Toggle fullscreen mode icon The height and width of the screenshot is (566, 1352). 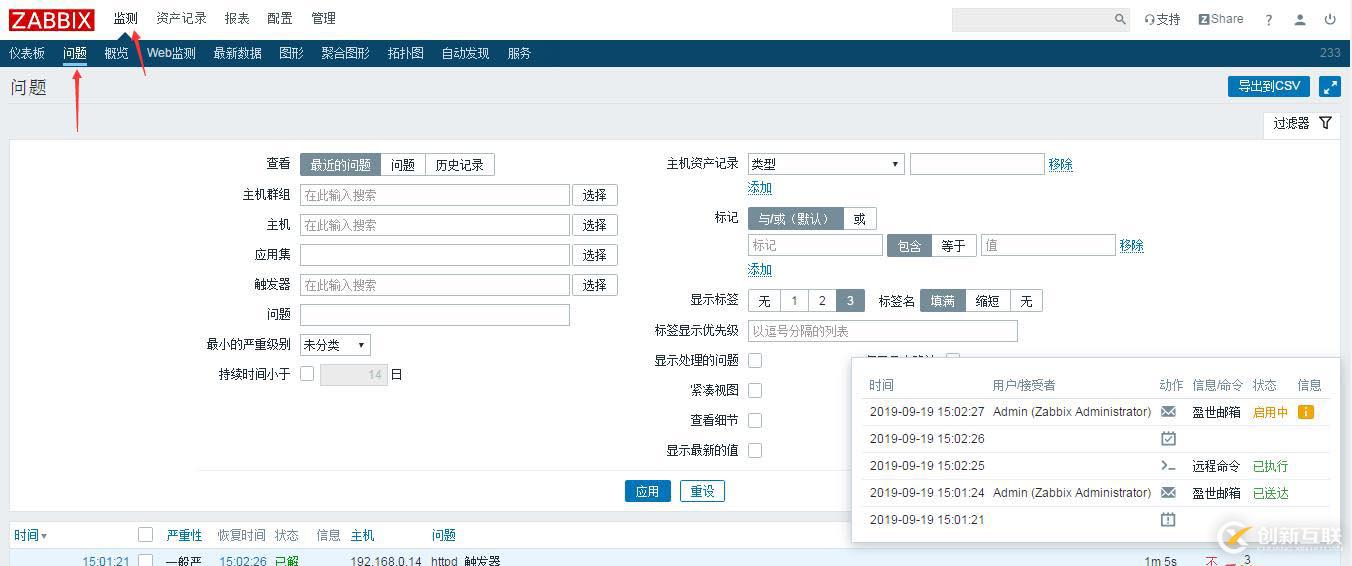pyautogui.click(x=1330, y=87)
